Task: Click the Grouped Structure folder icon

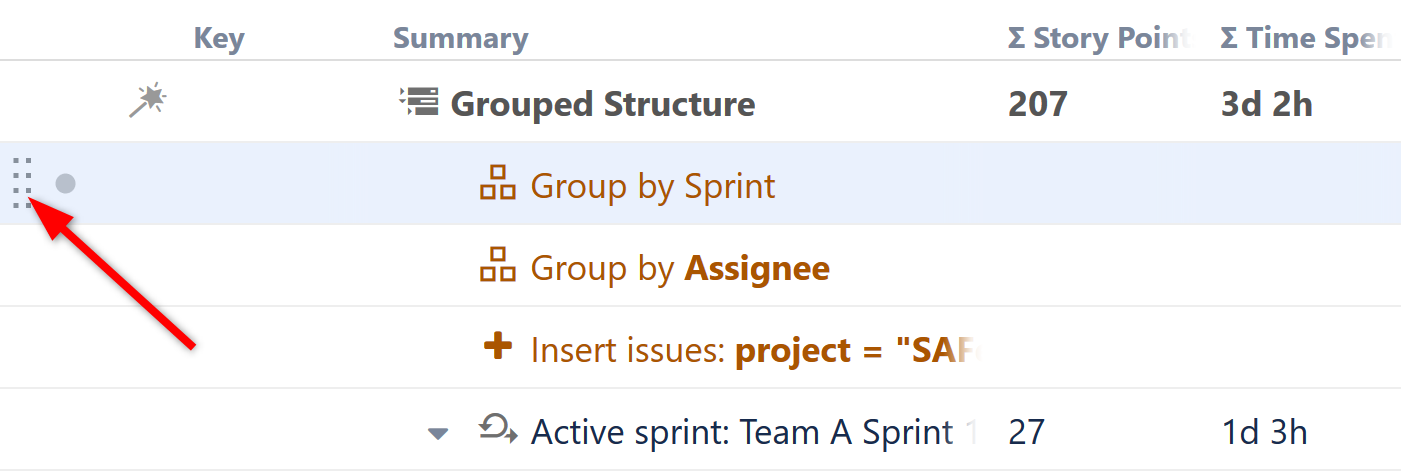Action: [418, 102]
